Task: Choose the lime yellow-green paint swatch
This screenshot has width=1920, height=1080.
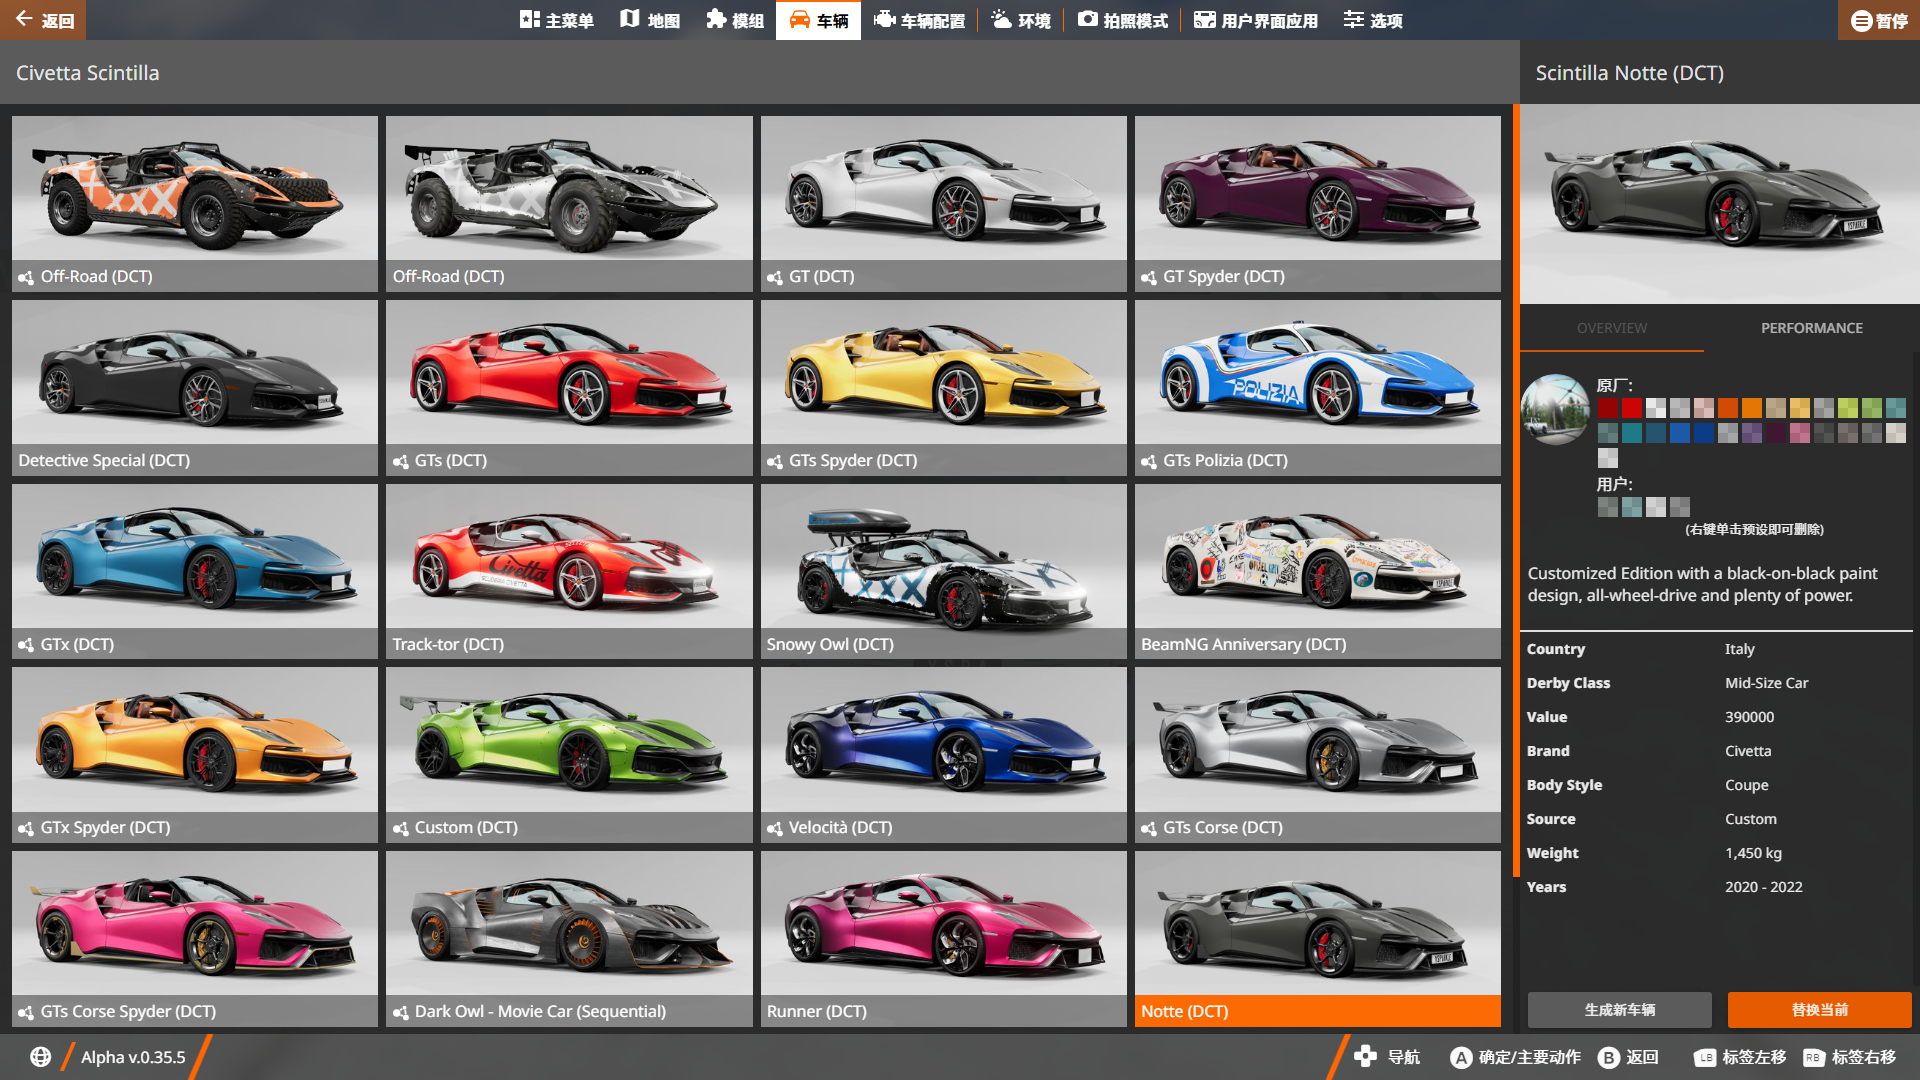Action: [1847, 408]
